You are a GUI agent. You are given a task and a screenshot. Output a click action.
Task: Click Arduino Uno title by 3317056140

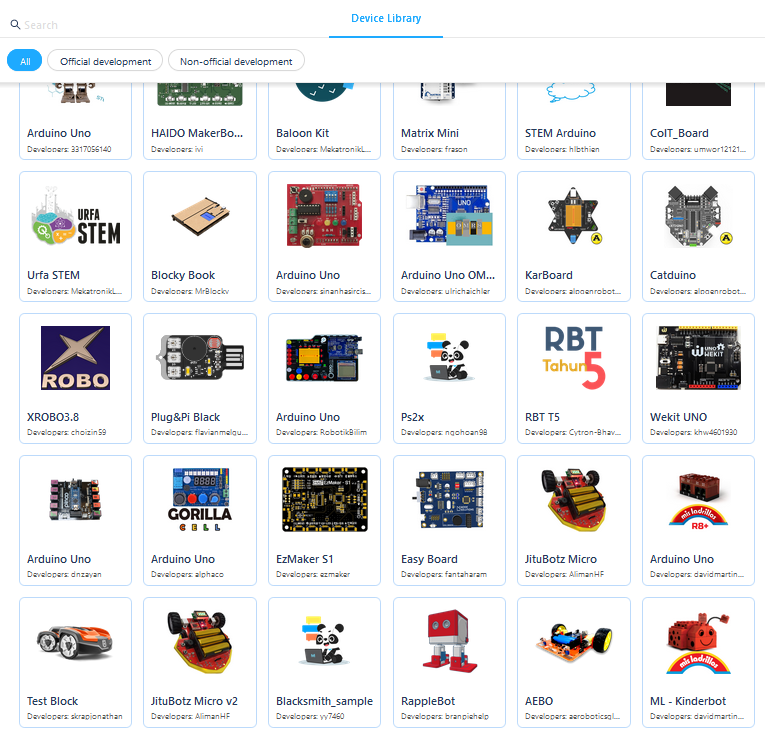[59, 133]
